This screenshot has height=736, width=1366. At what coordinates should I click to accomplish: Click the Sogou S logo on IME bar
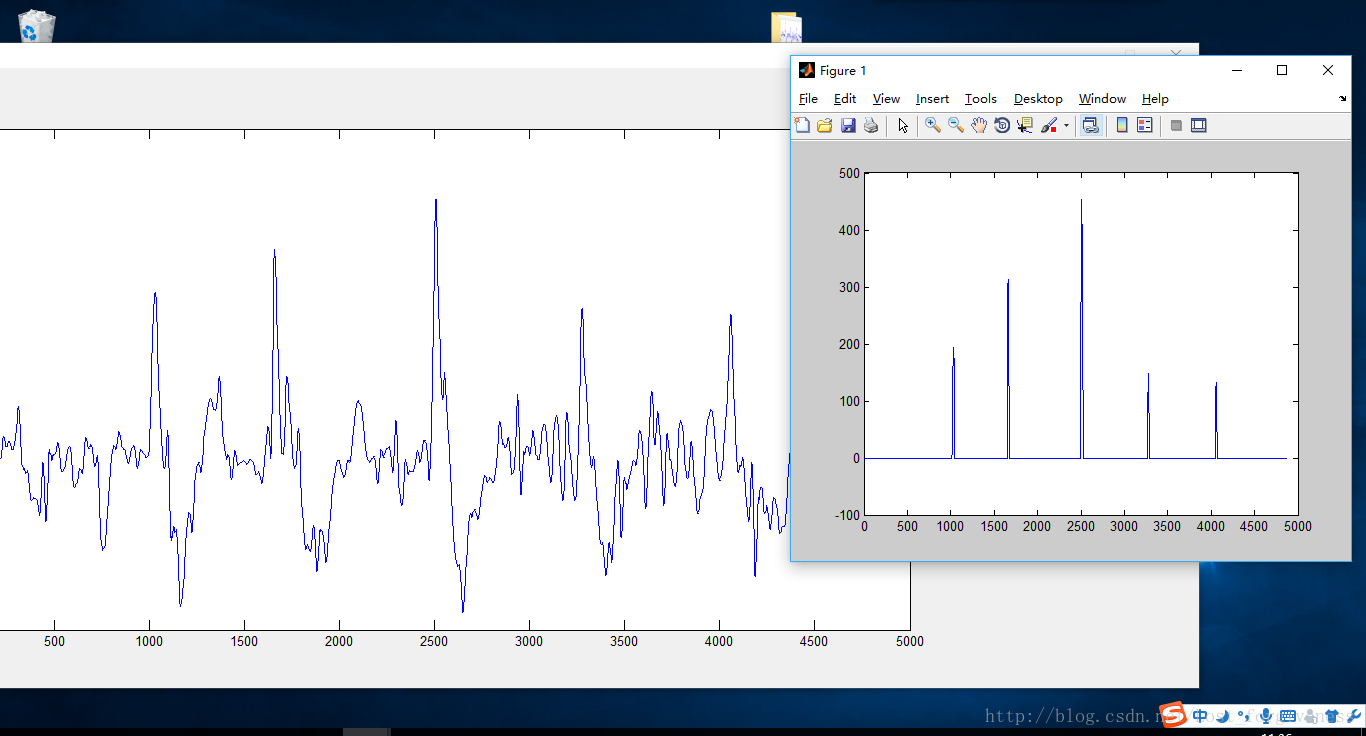tap(1173, 715)
